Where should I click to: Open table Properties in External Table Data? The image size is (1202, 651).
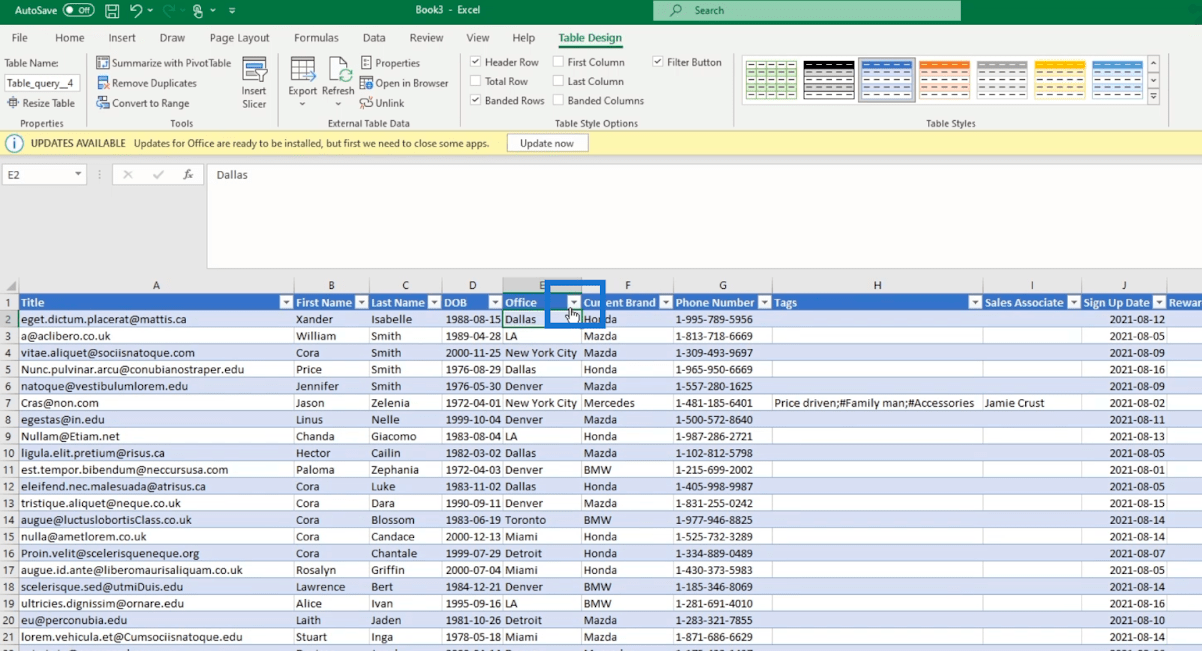[390, 63]
